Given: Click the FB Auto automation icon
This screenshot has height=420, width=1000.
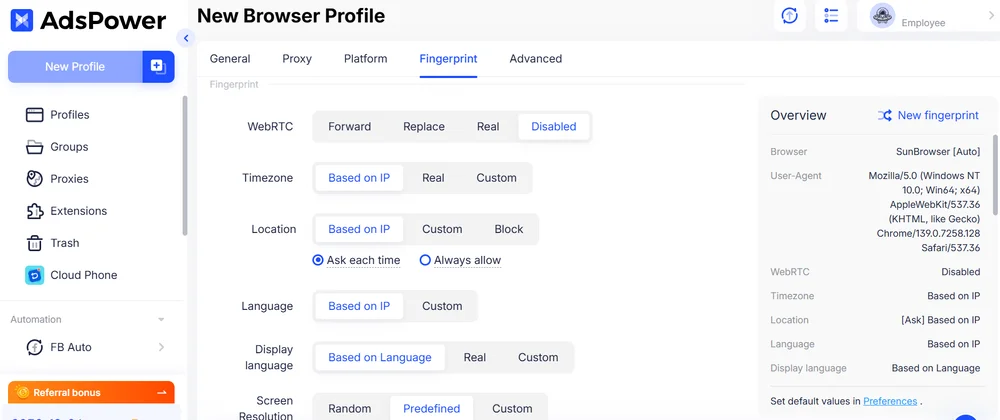Looking at the screenshot, I should 34,347.
